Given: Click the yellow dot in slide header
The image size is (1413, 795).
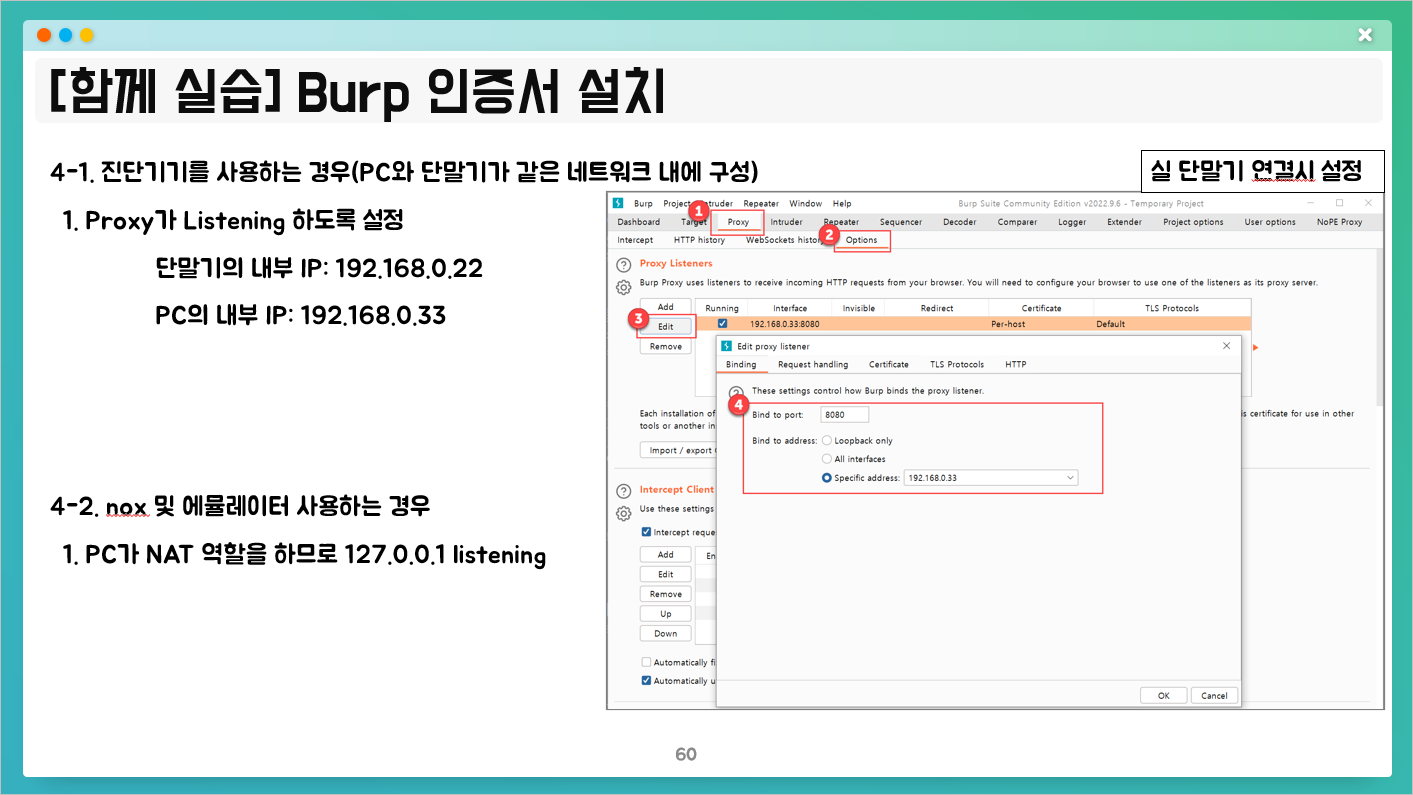Looking at the screenshot, I should [86, 35].
